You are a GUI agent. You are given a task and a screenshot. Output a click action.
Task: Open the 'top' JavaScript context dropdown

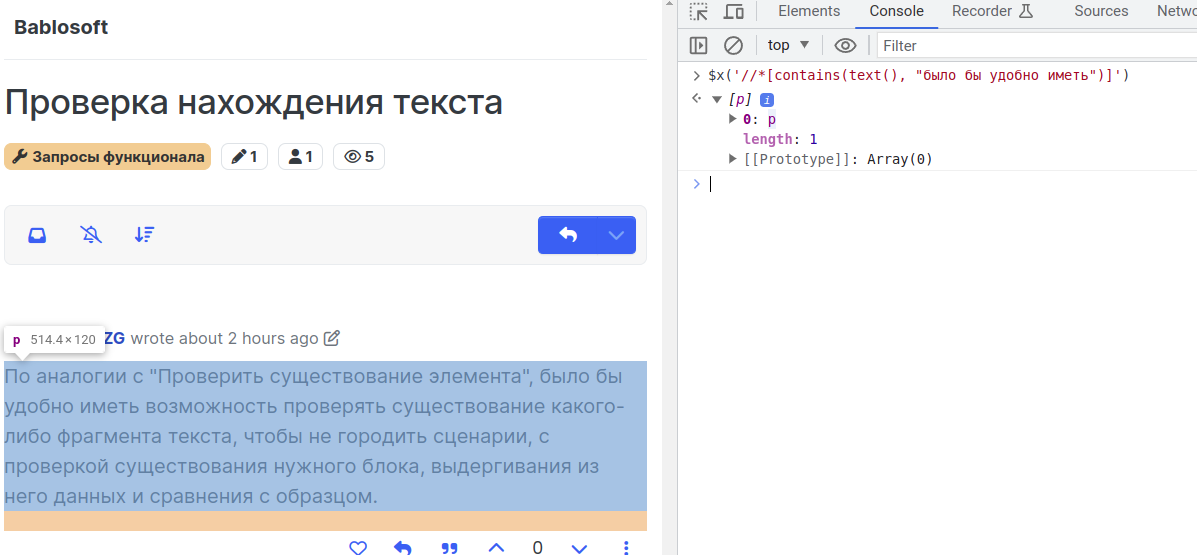pyautogui.click(x=788, y=45)
